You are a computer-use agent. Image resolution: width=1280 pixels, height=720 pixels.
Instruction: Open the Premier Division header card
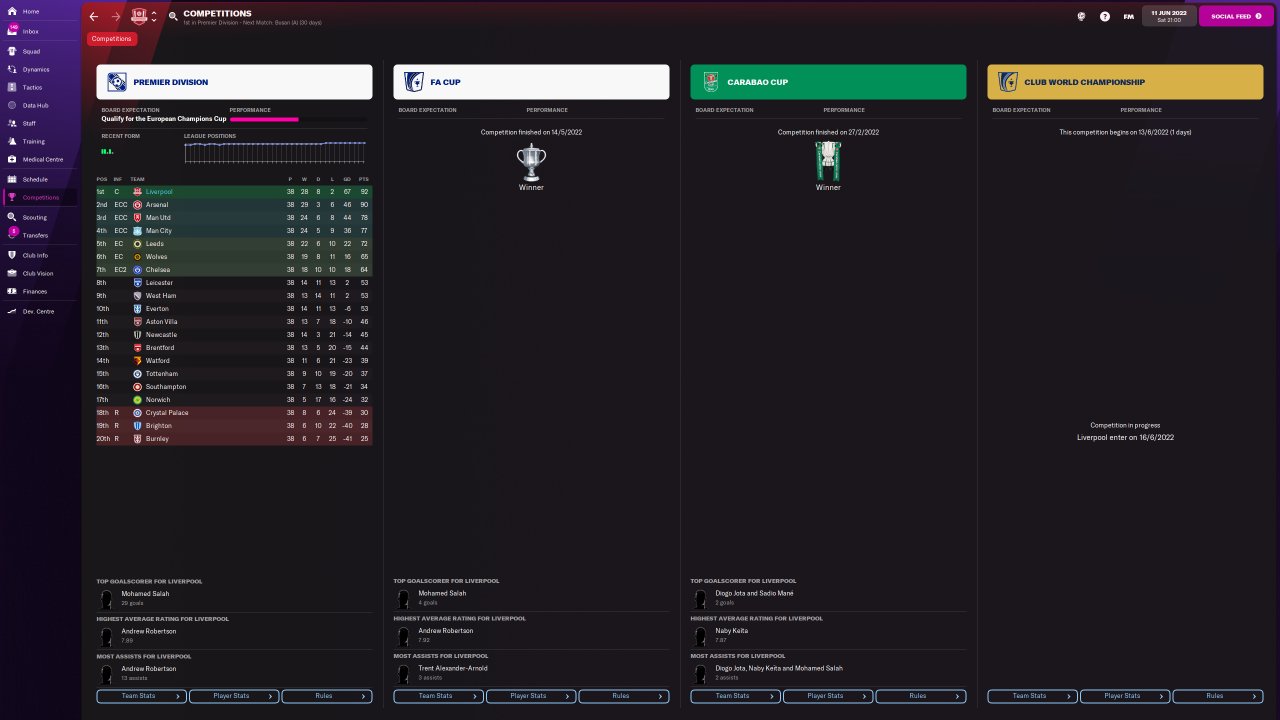click(234, 82)
